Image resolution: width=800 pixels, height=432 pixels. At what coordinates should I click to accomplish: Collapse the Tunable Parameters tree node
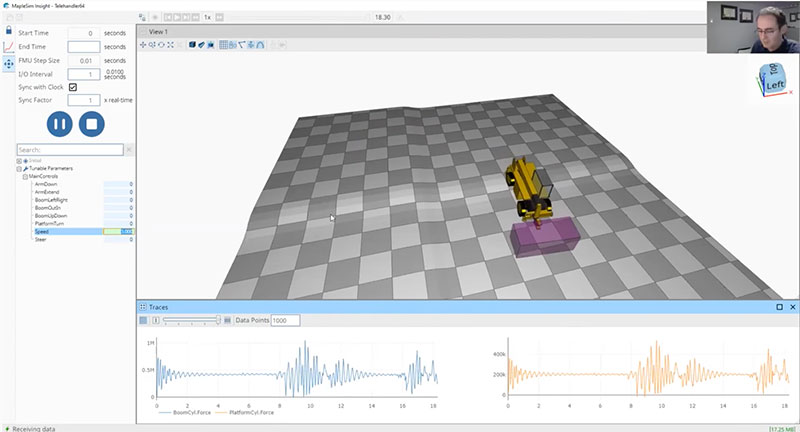pos(19,169)
